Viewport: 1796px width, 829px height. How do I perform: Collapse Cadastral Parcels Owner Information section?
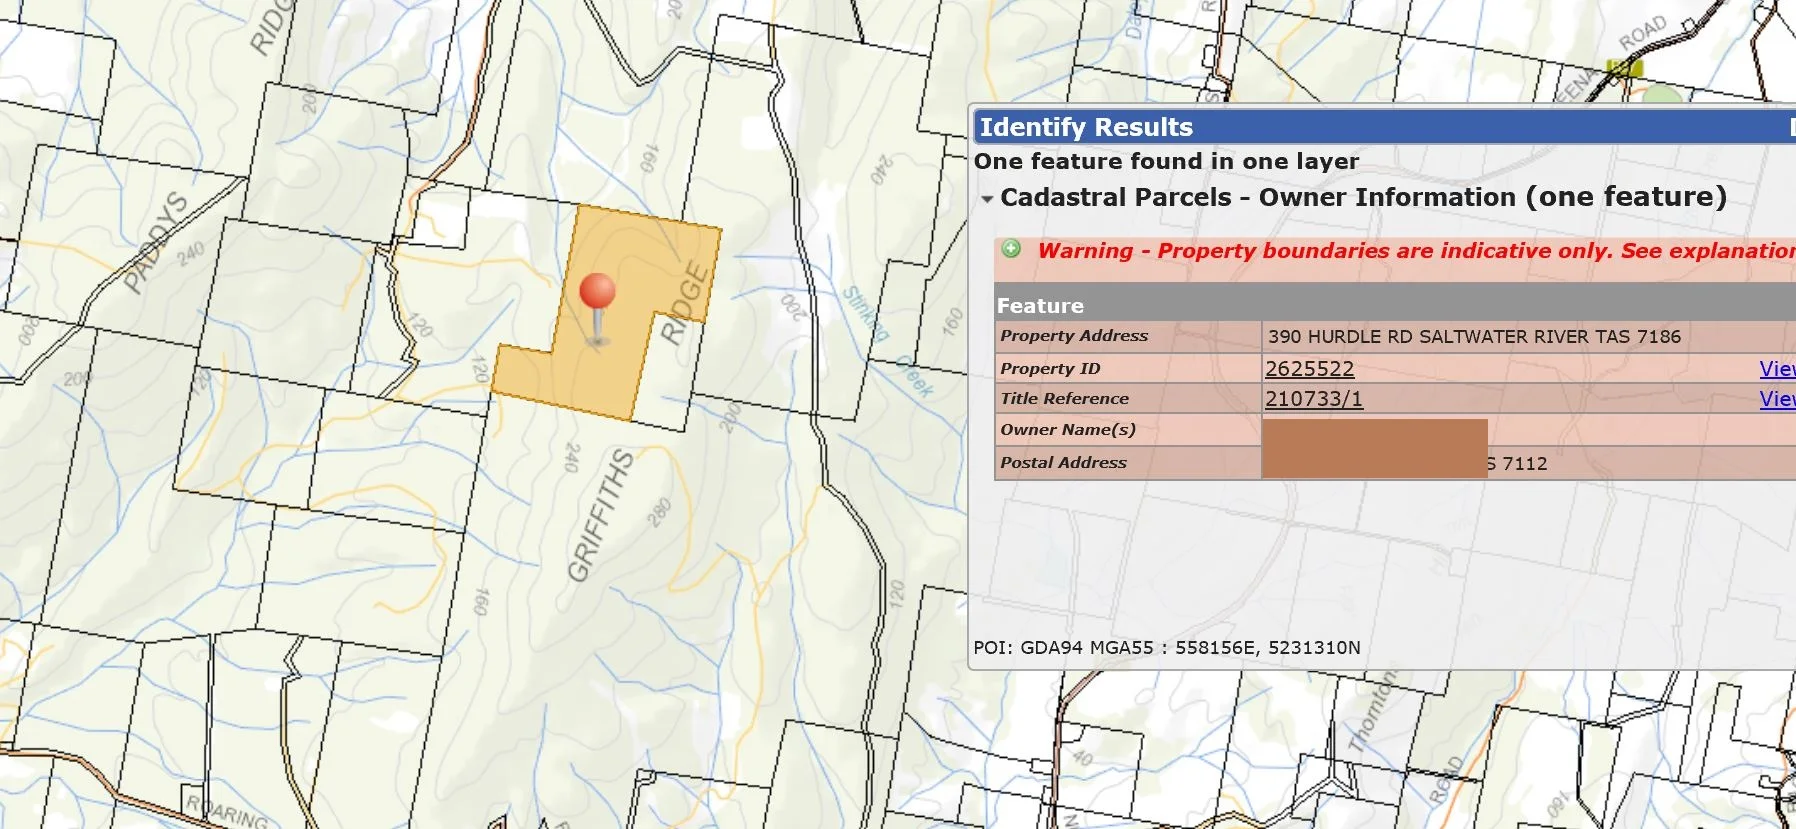987,199
